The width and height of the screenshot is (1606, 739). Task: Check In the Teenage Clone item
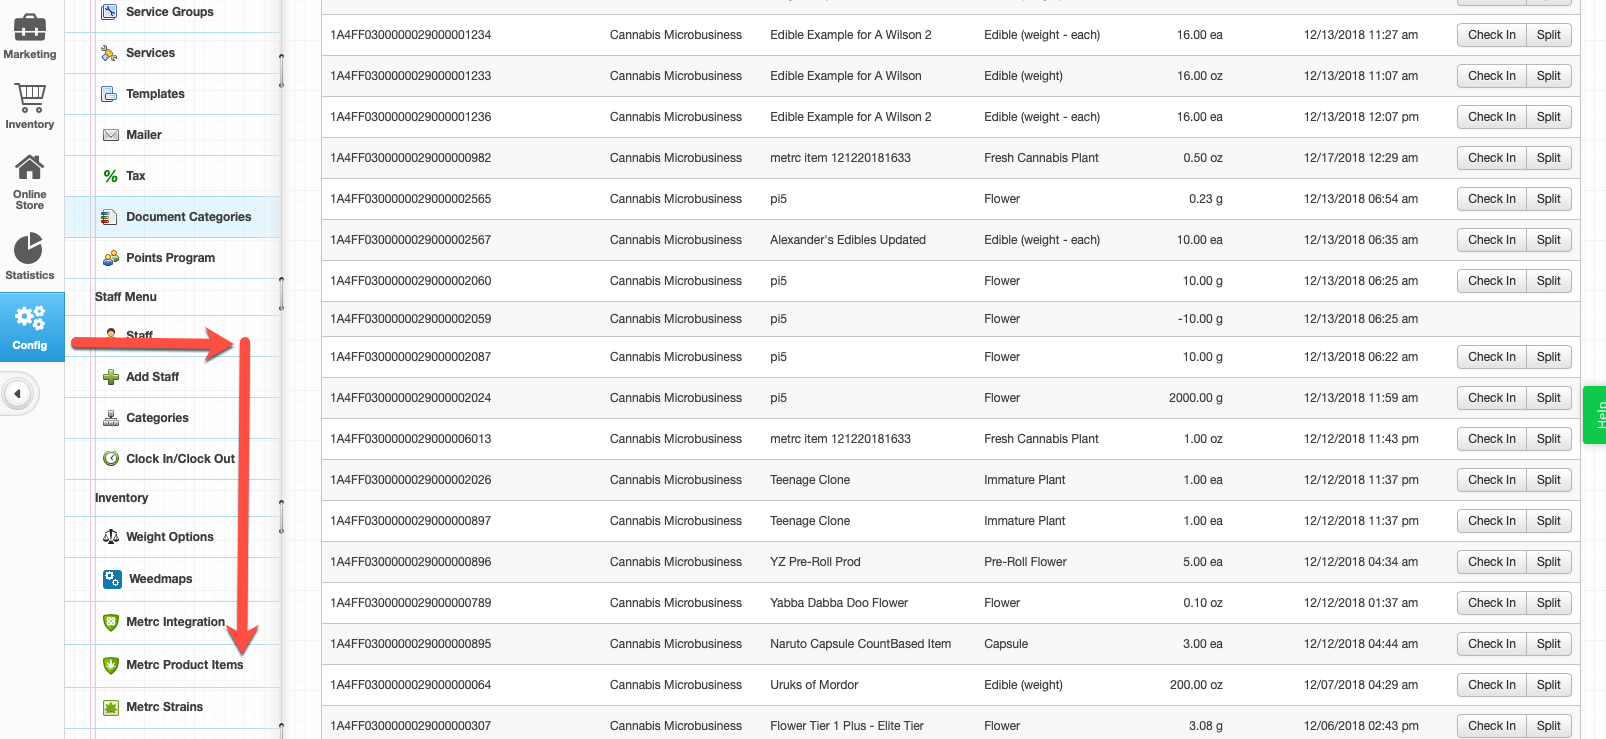coord(1491,479)
